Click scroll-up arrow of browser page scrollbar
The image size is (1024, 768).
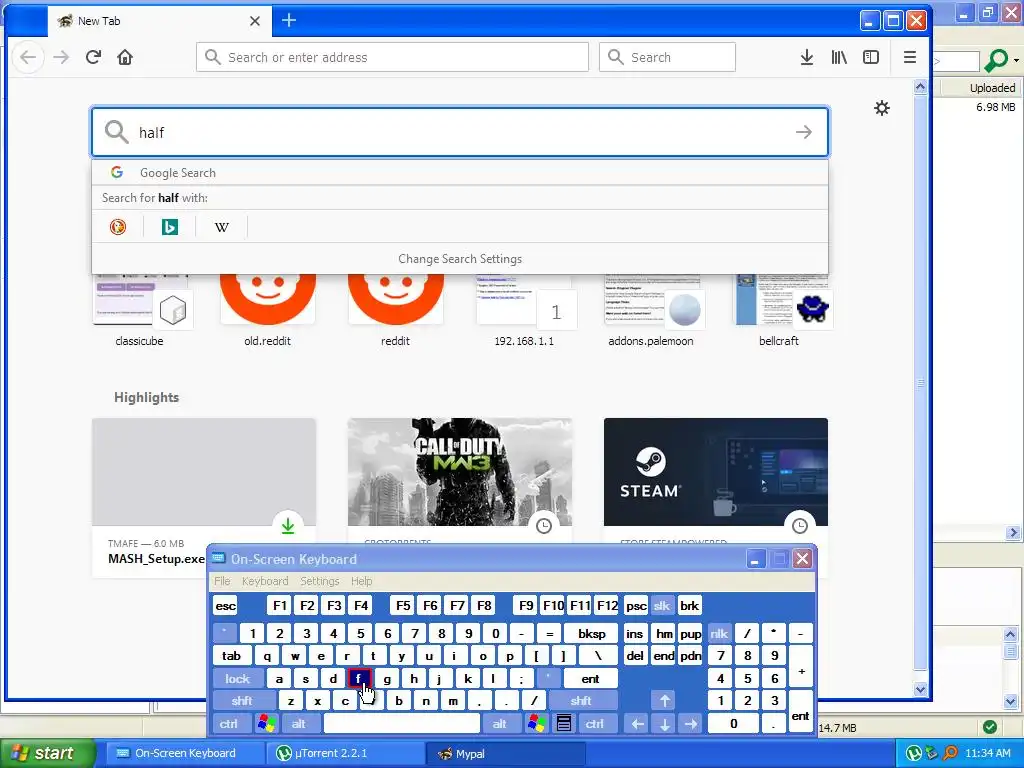920,87
